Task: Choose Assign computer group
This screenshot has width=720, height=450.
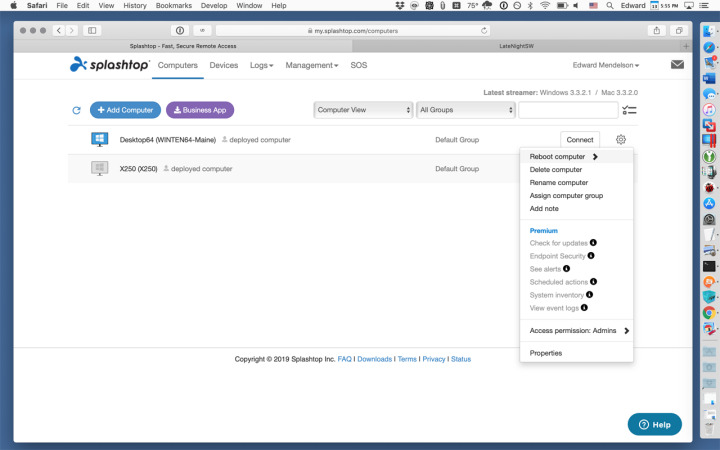Action: click(566, 195)
